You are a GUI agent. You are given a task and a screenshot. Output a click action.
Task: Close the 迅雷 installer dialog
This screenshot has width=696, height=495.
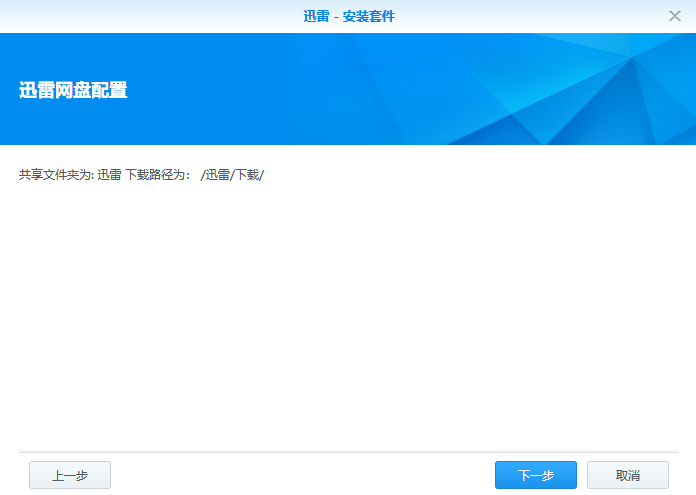675,16
